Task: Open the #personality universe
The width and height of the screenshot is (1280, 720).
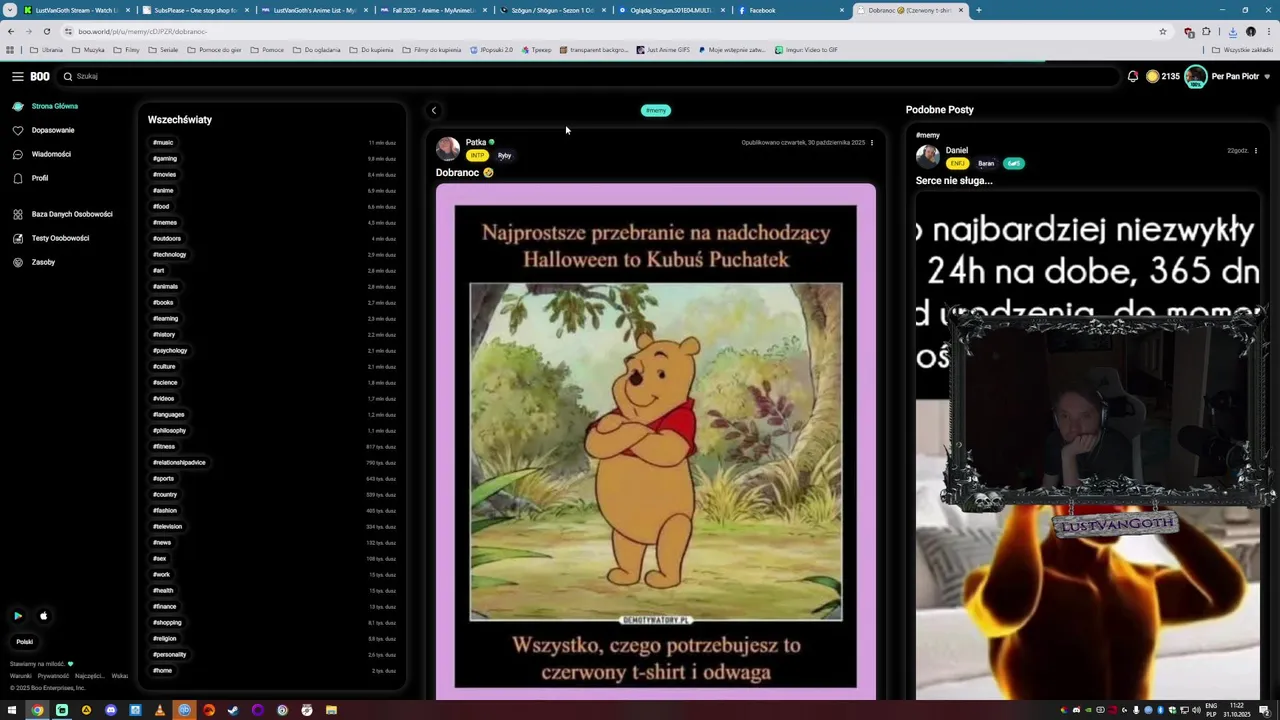Action: [x=170, y=654]
